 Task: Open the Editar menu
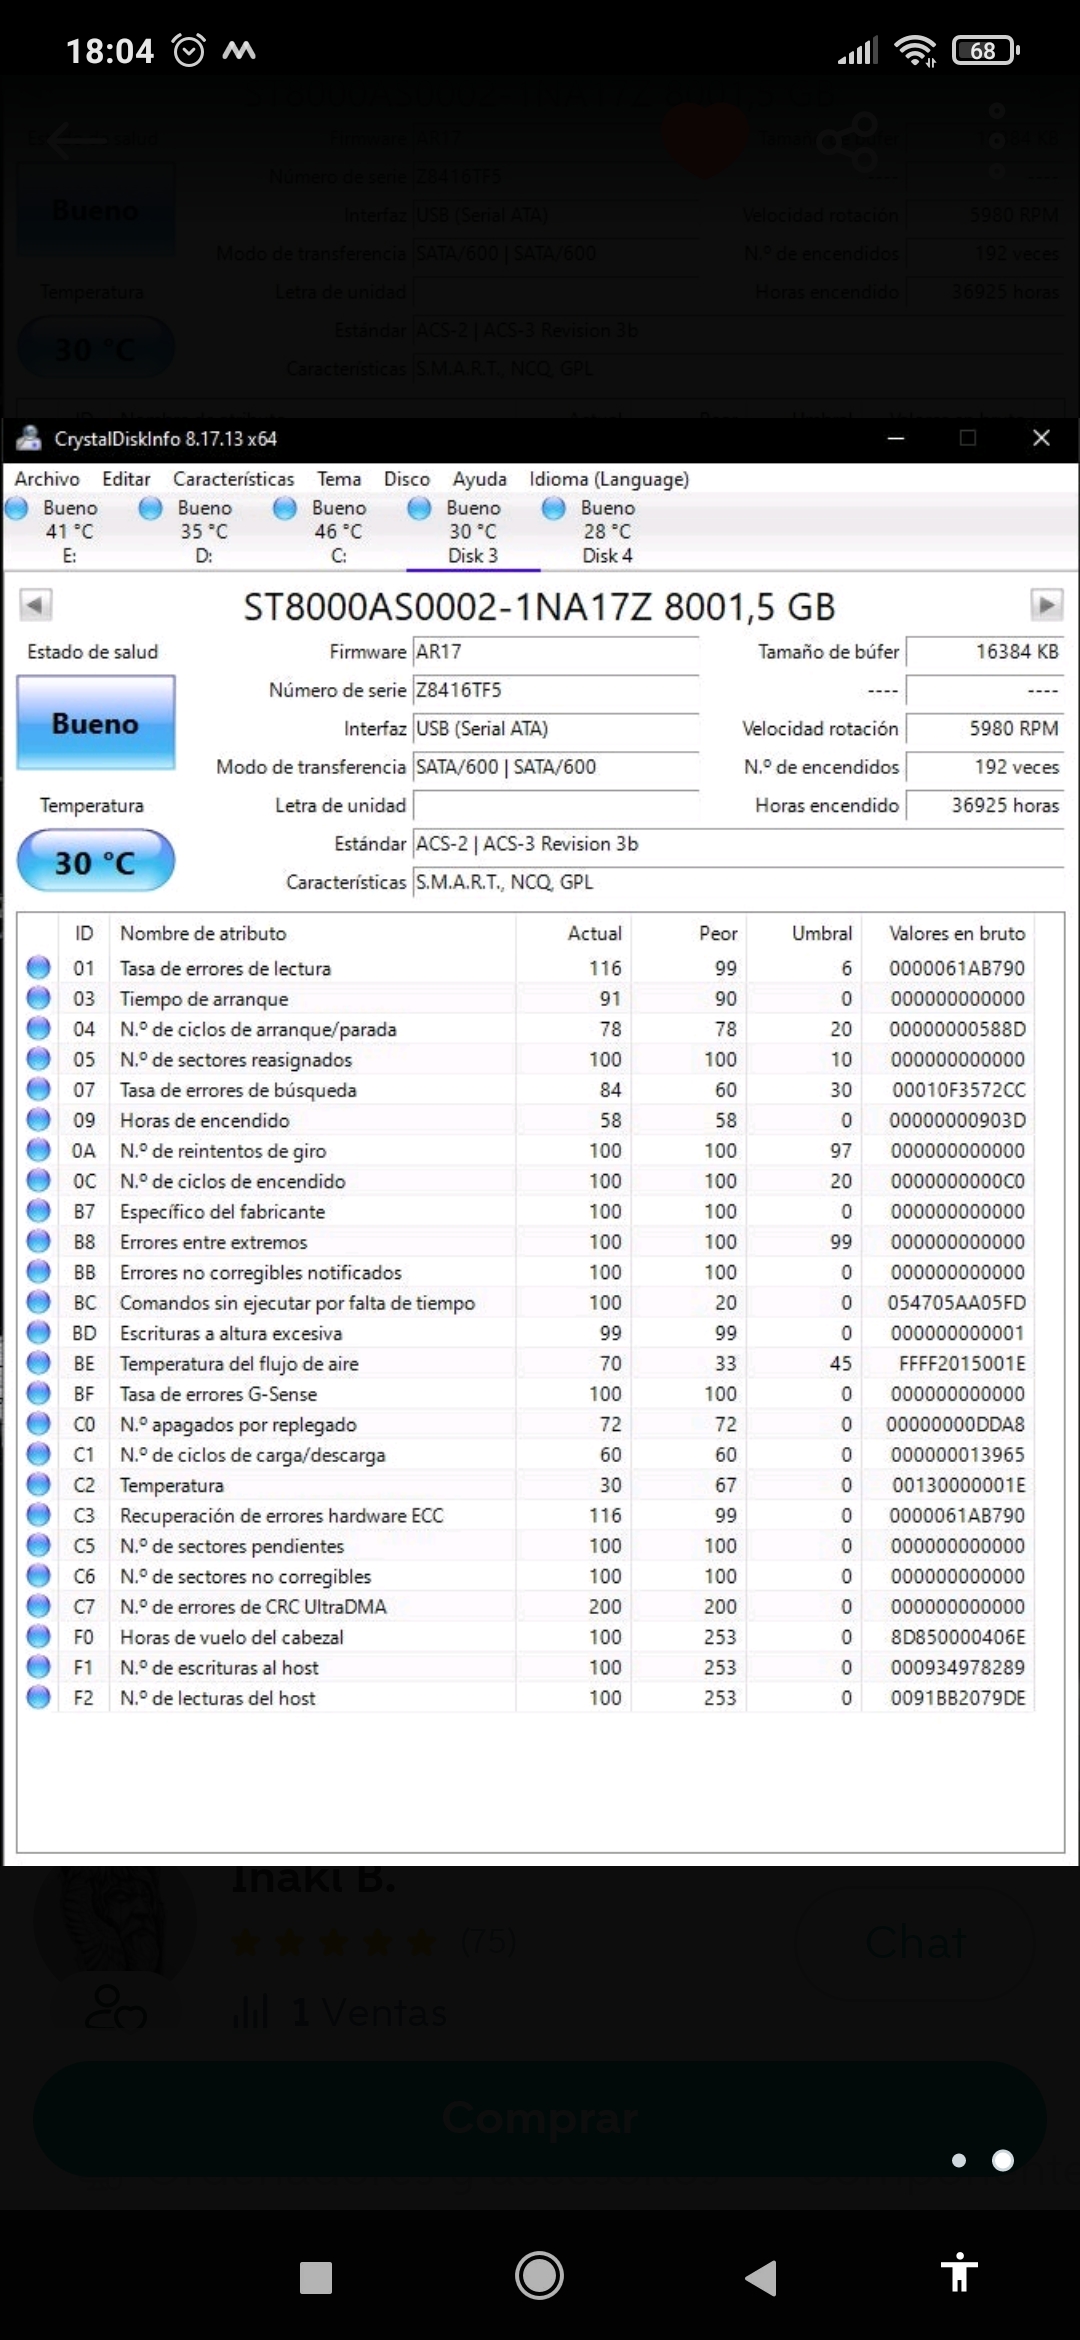point(126,479)
